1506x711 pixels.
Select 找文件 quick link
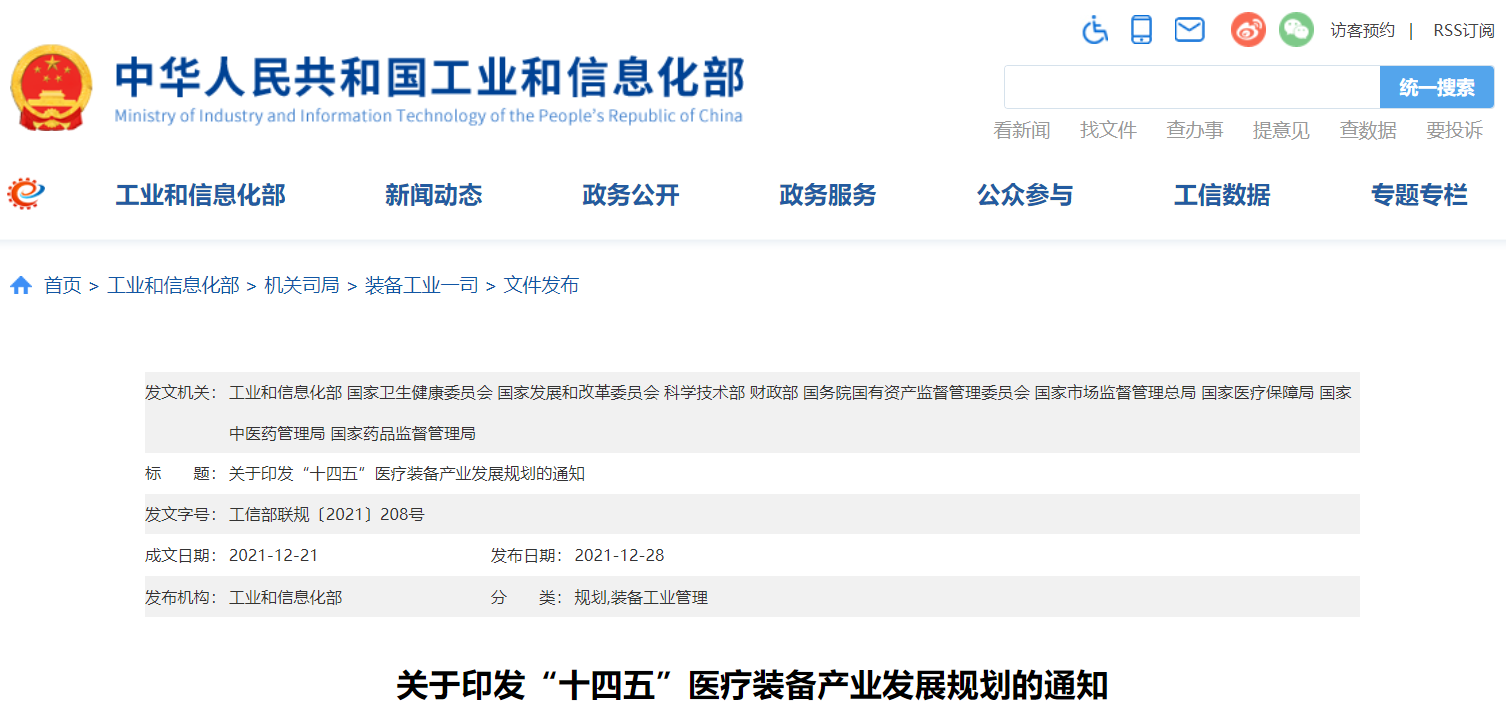tap(1108, 130)
